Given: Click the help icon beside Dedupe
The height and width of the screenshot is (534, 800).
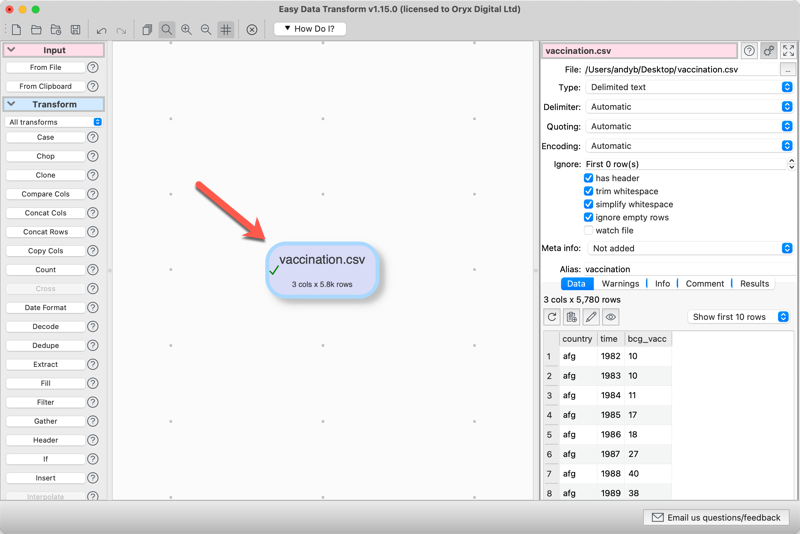Looking at the screenshot, I should click(92, 345).
